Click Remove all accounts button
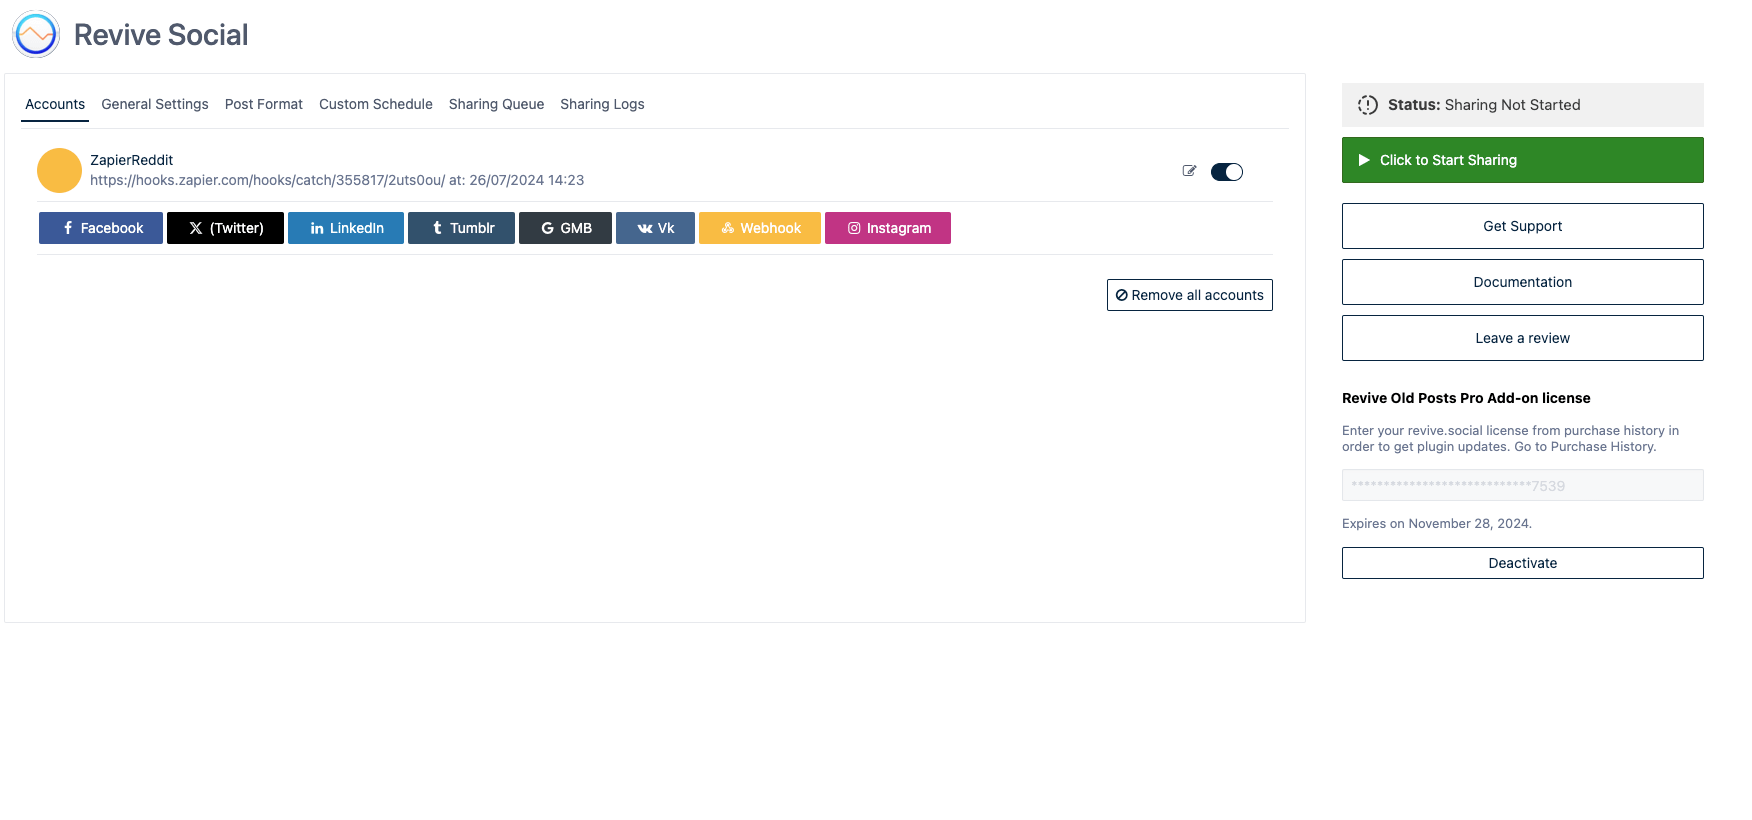 pos(1189,295)
